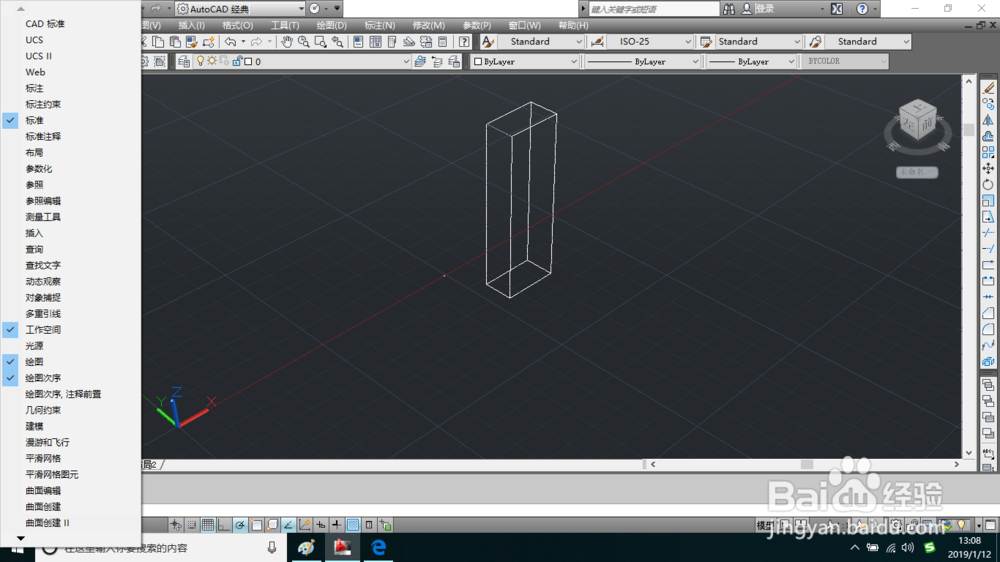This screenshot has width=1000, height=562.
Task: Open the Table Style icon
Action: 705,42
